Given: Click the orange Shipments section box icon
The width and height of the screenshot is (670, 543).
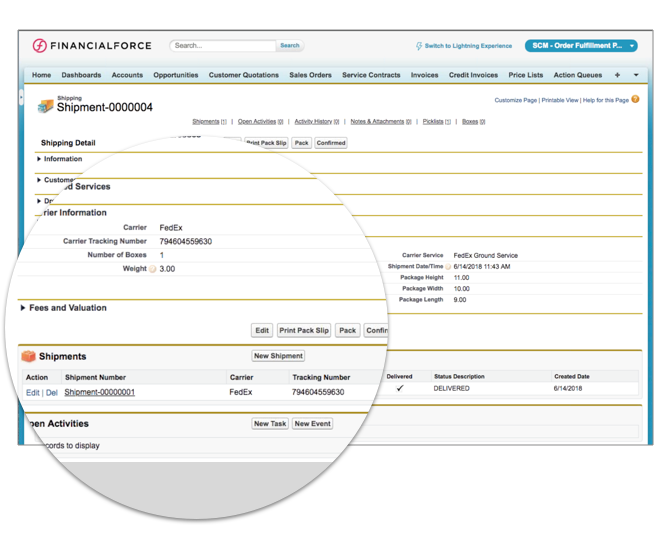Looking at the screenshot, I should 29,356.
